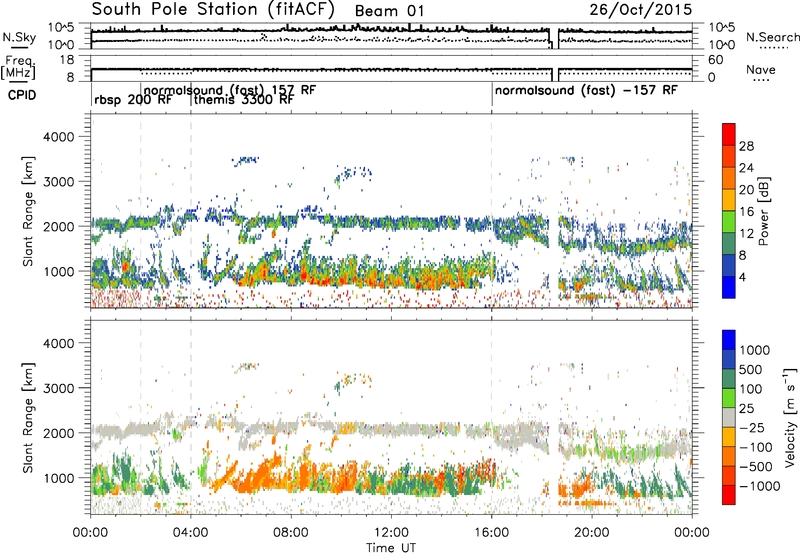Image resolution: width=800 pixels, height=554 pixels.
Task: Click the '16' power colorbar tick
Action: (x=746, y=212)
